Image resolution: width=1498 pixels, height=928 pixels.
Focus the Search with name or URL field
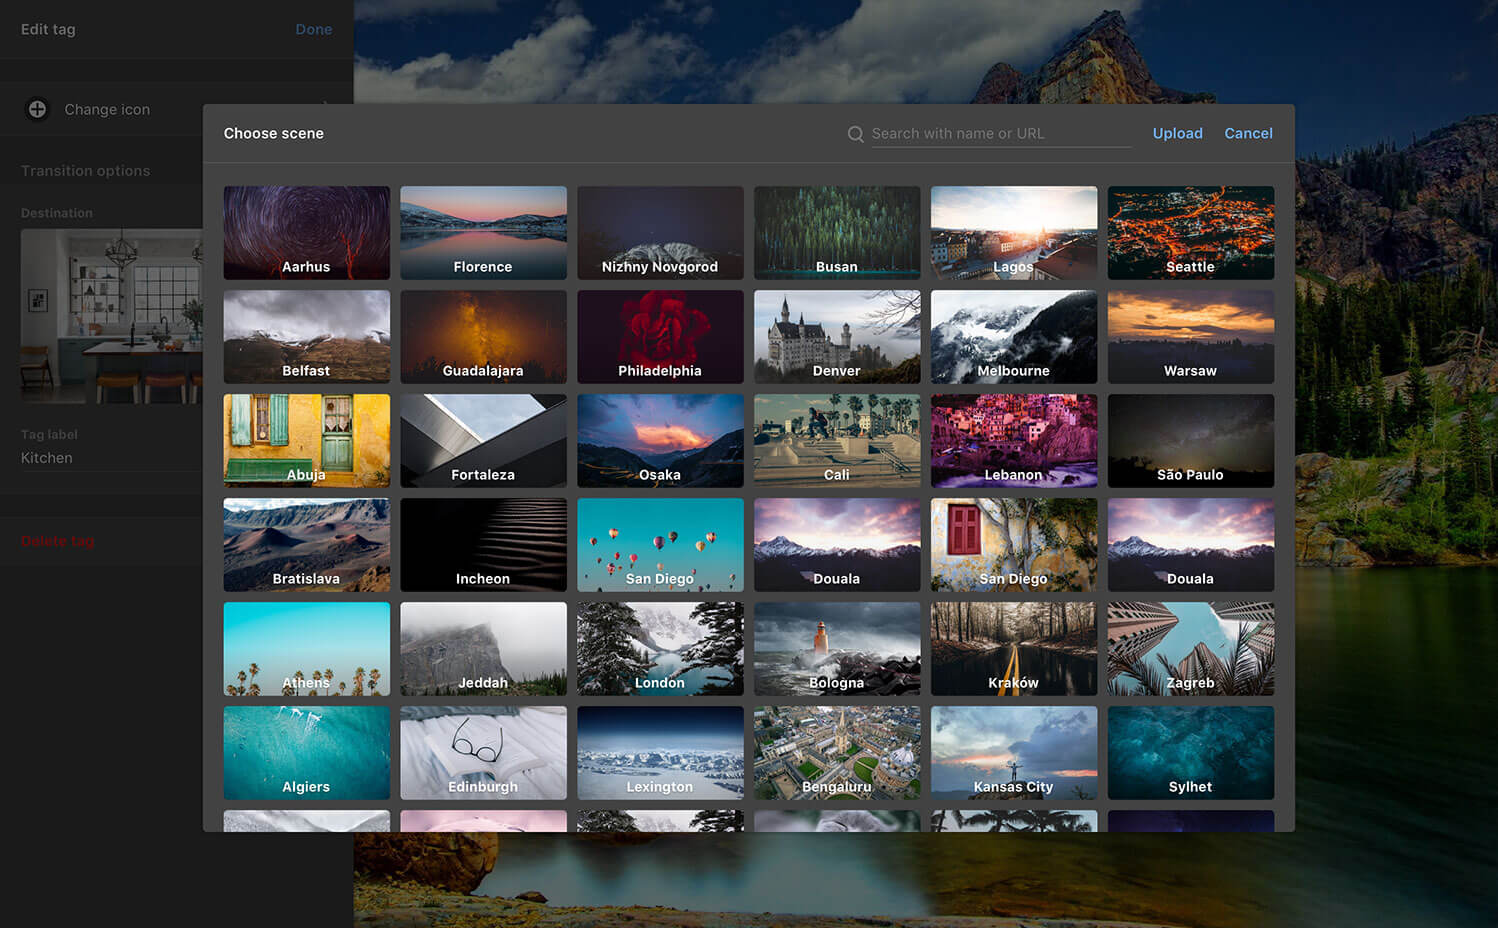coord(1000,134)
